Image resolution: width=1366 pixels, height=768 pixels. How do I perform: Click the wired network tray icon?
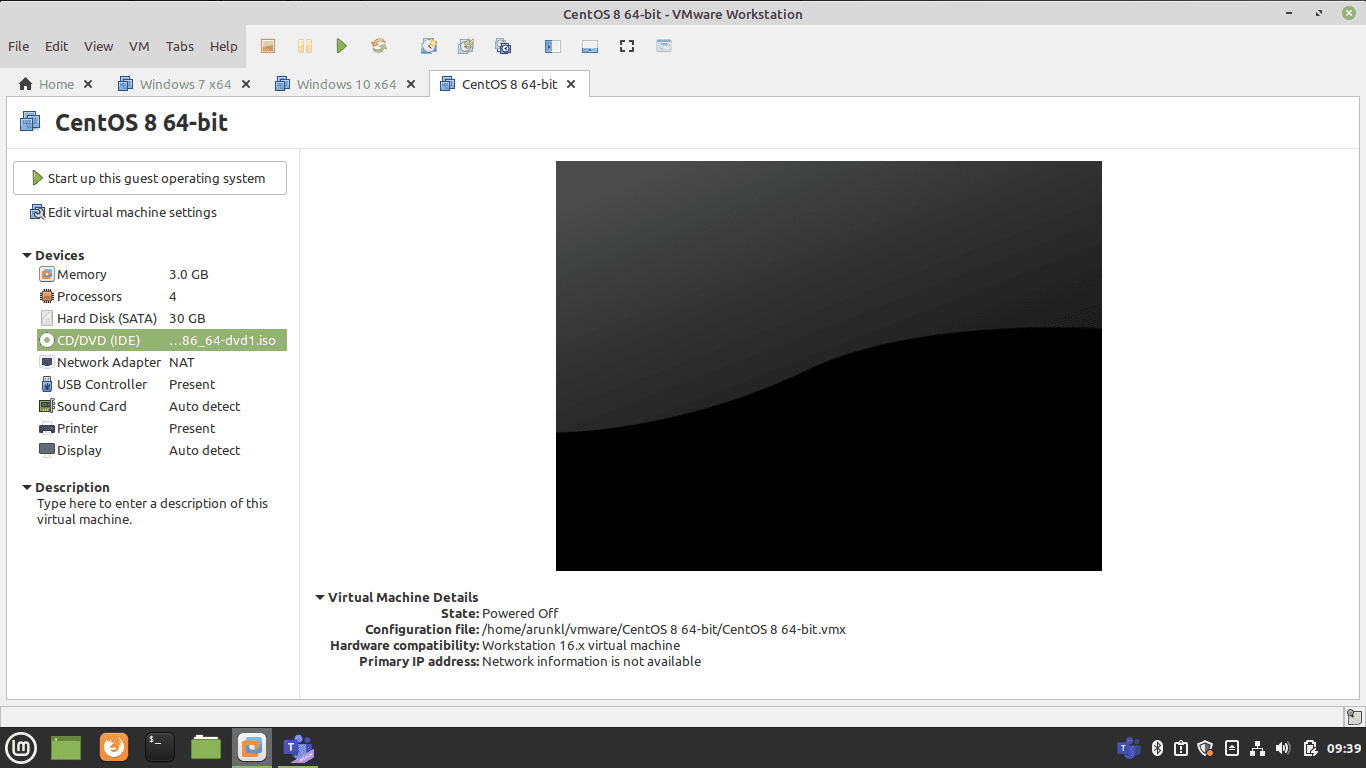[1258, 747]
